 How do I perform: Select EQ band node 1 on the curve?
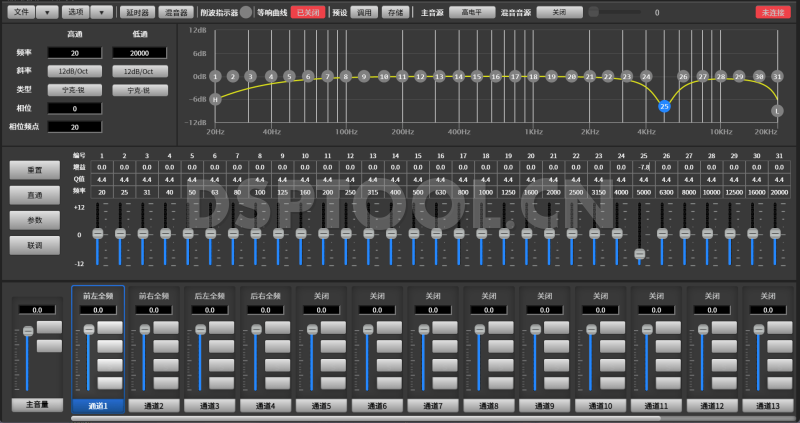coord(232,76)
